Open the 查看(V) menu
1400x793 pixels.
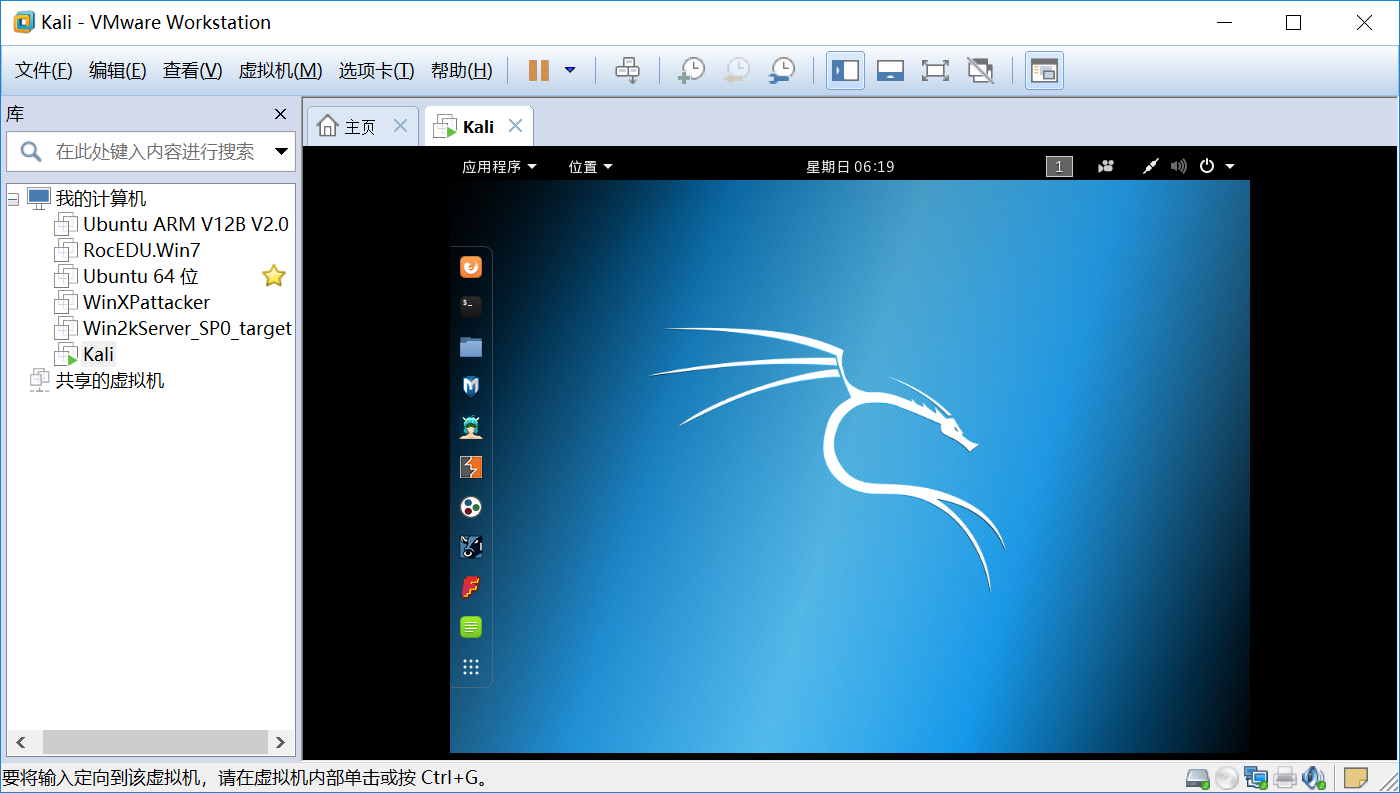coord(193,70)
